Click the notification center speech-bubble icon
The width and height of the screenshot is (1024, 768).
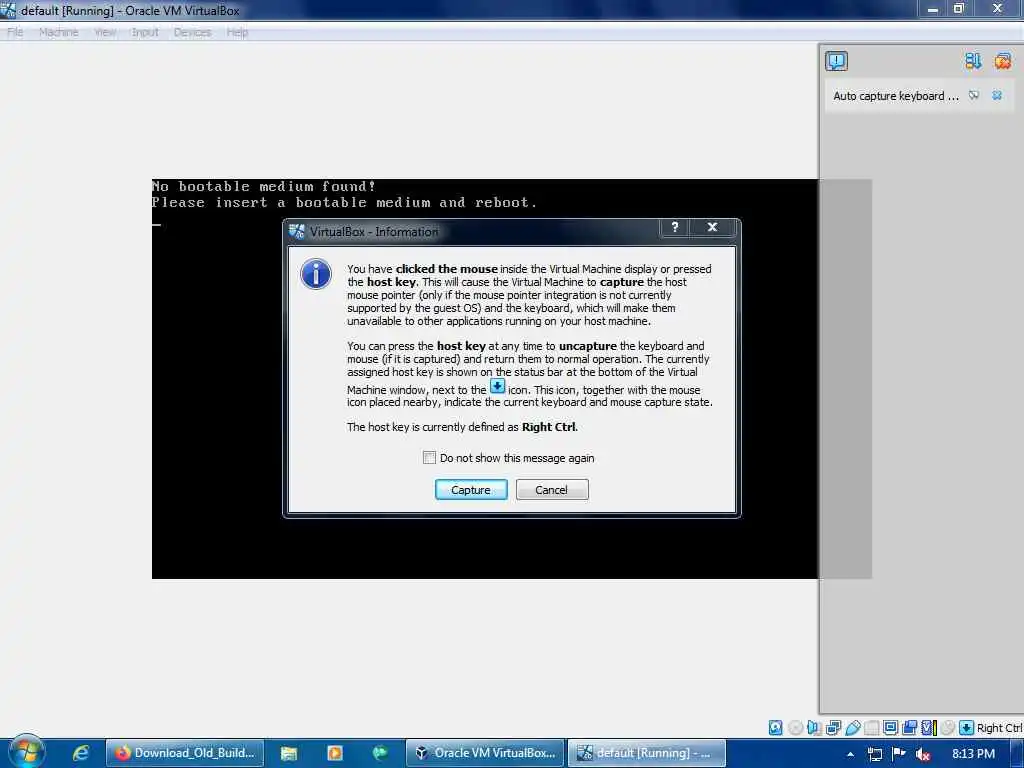pos(837,61)
